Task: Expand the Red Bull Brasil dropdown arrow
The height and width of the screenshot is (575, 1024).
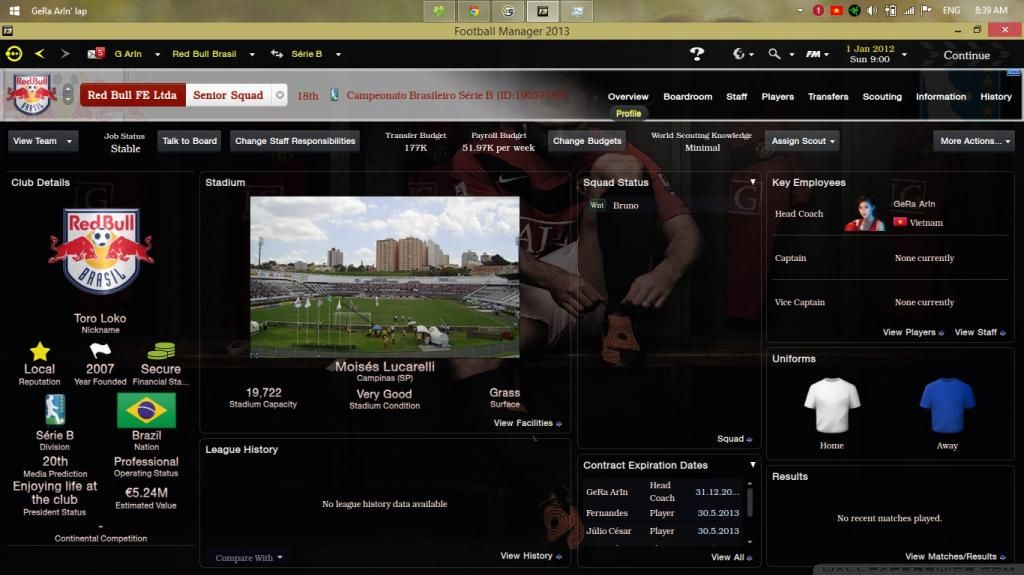Action: 251,54
